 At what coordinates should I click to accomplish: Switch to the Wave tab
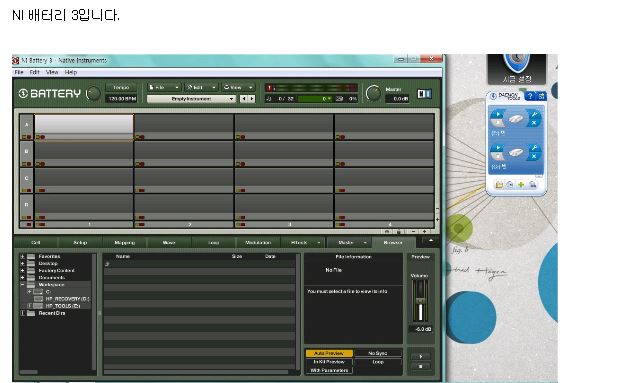169,243
